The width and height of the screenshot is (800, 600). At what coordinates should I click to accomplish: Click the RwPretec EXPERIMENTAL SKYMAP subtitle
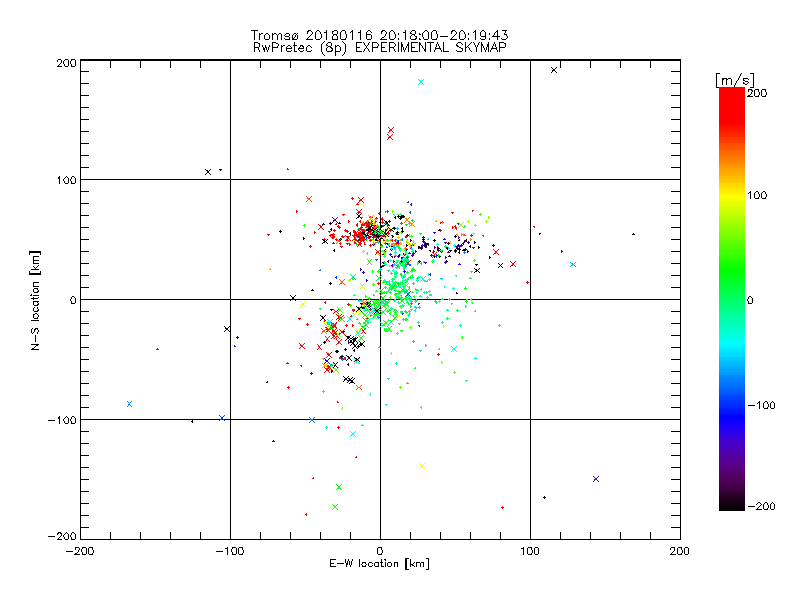(x=380, y=47)
